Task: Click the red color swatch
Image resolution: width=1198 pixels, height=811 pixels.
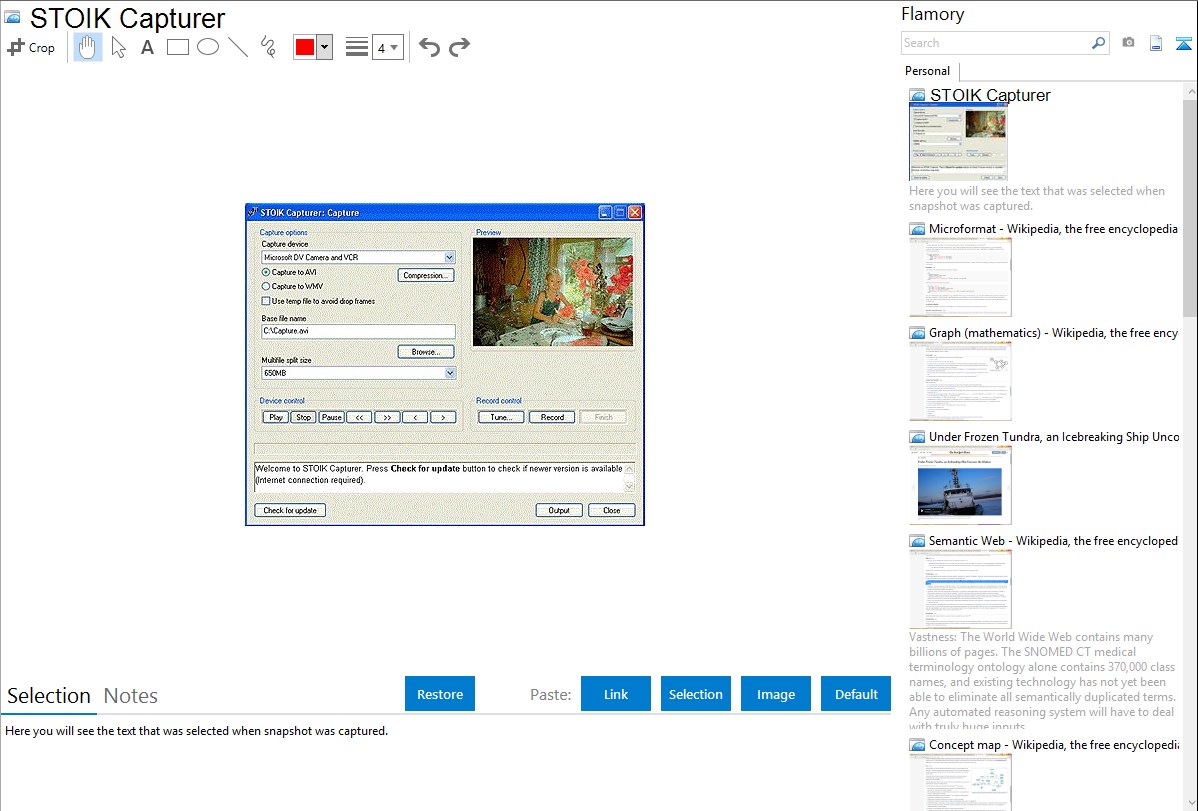Action: 305,47
